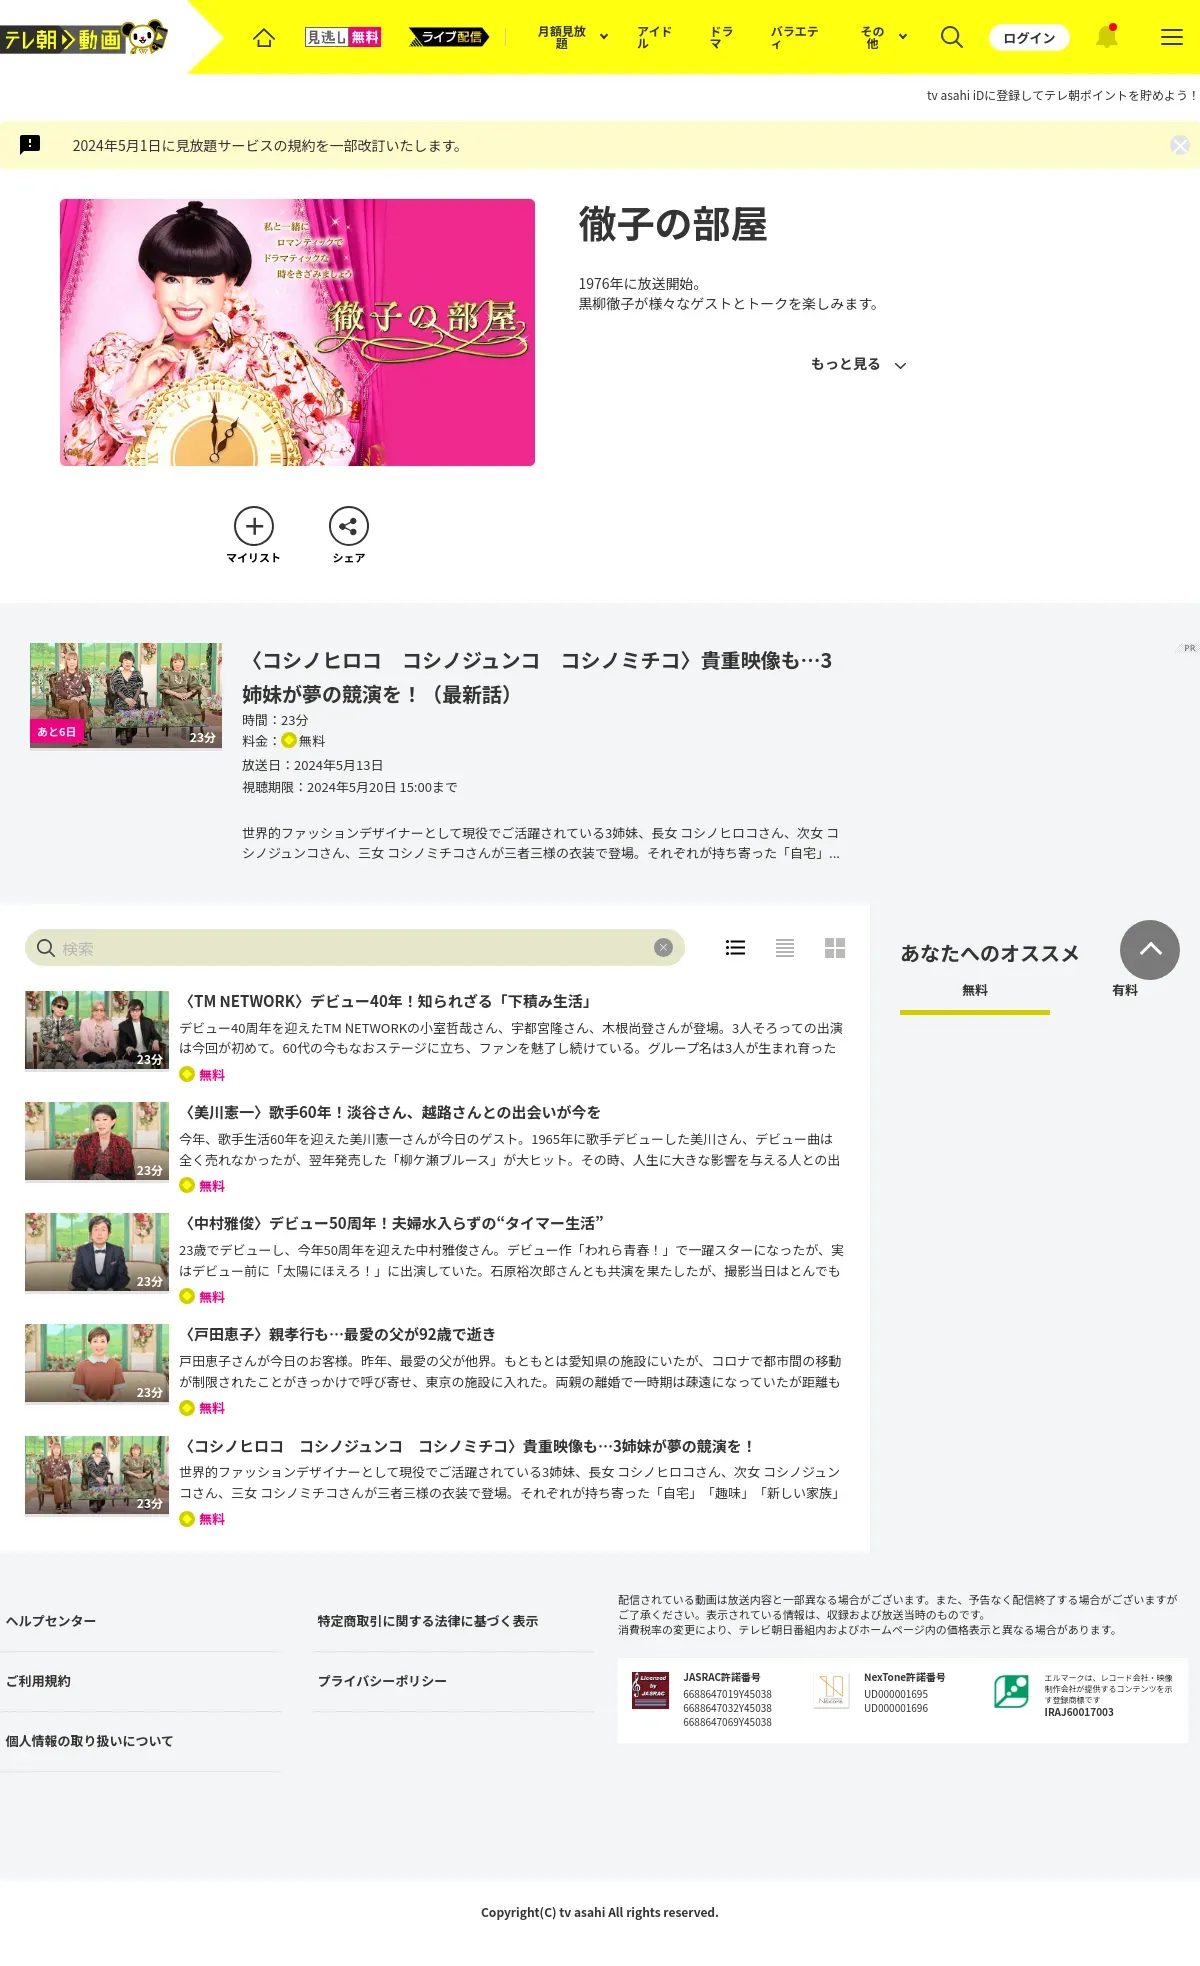Open the 見逃し無料 section

[343, 37]
